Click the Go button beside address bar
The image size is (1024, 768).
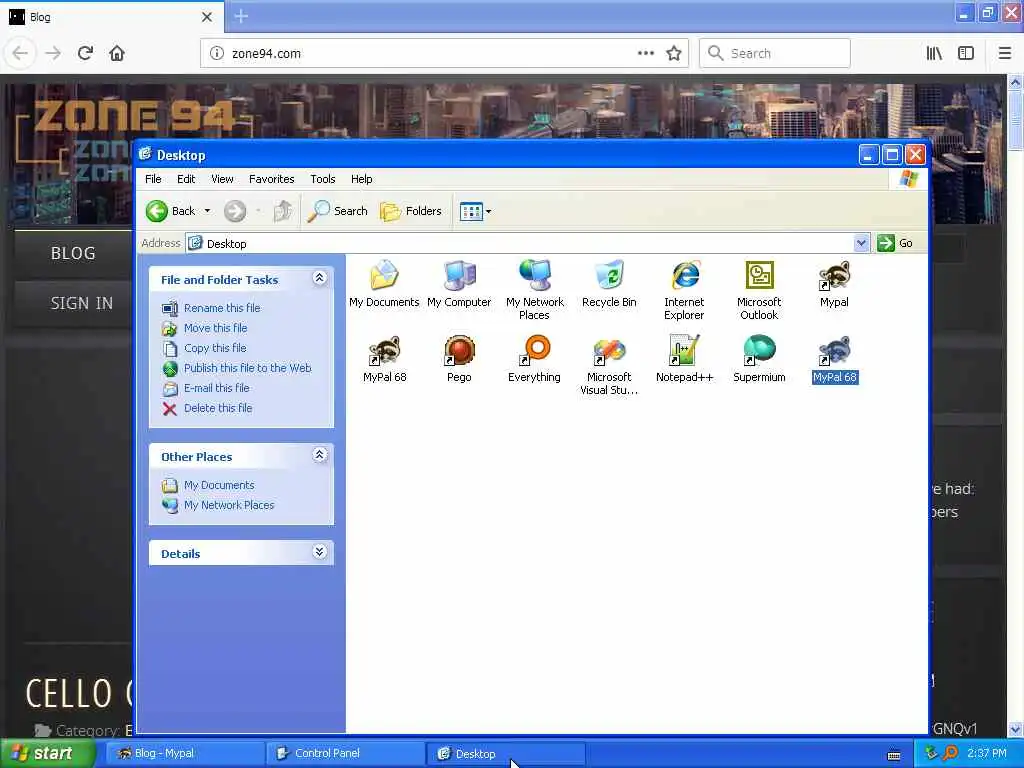pos(895,243)
